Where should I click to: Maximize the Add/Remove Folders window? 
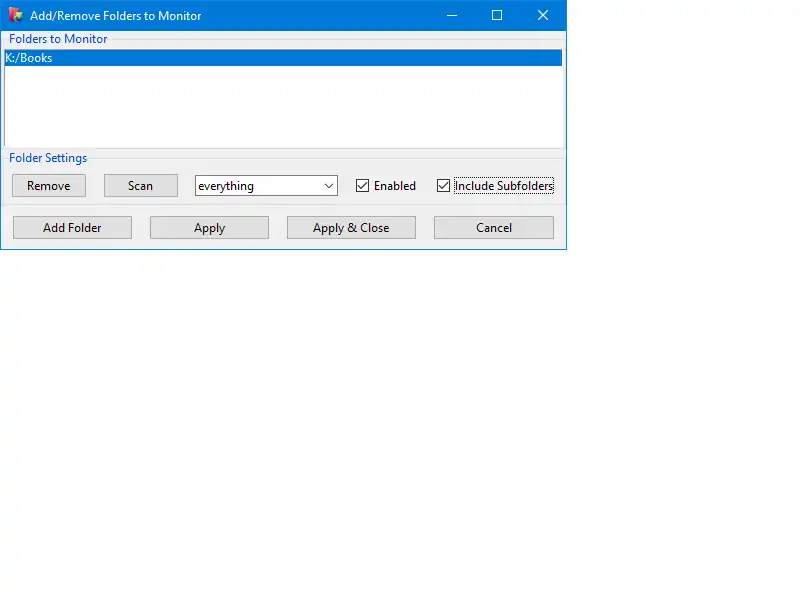[497, 15]
